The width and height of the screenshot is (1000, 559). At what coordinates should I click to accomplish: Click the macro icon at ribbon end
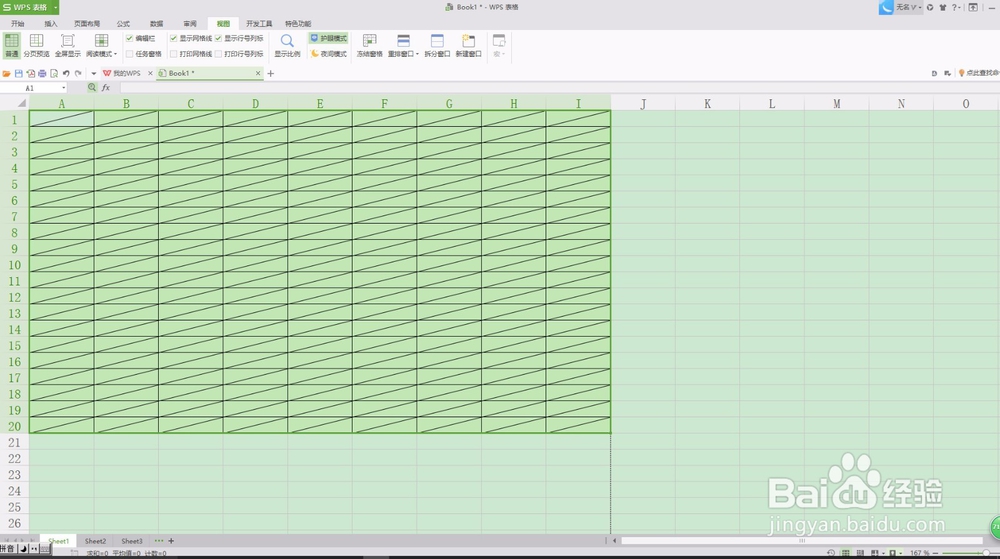(499, 41)
